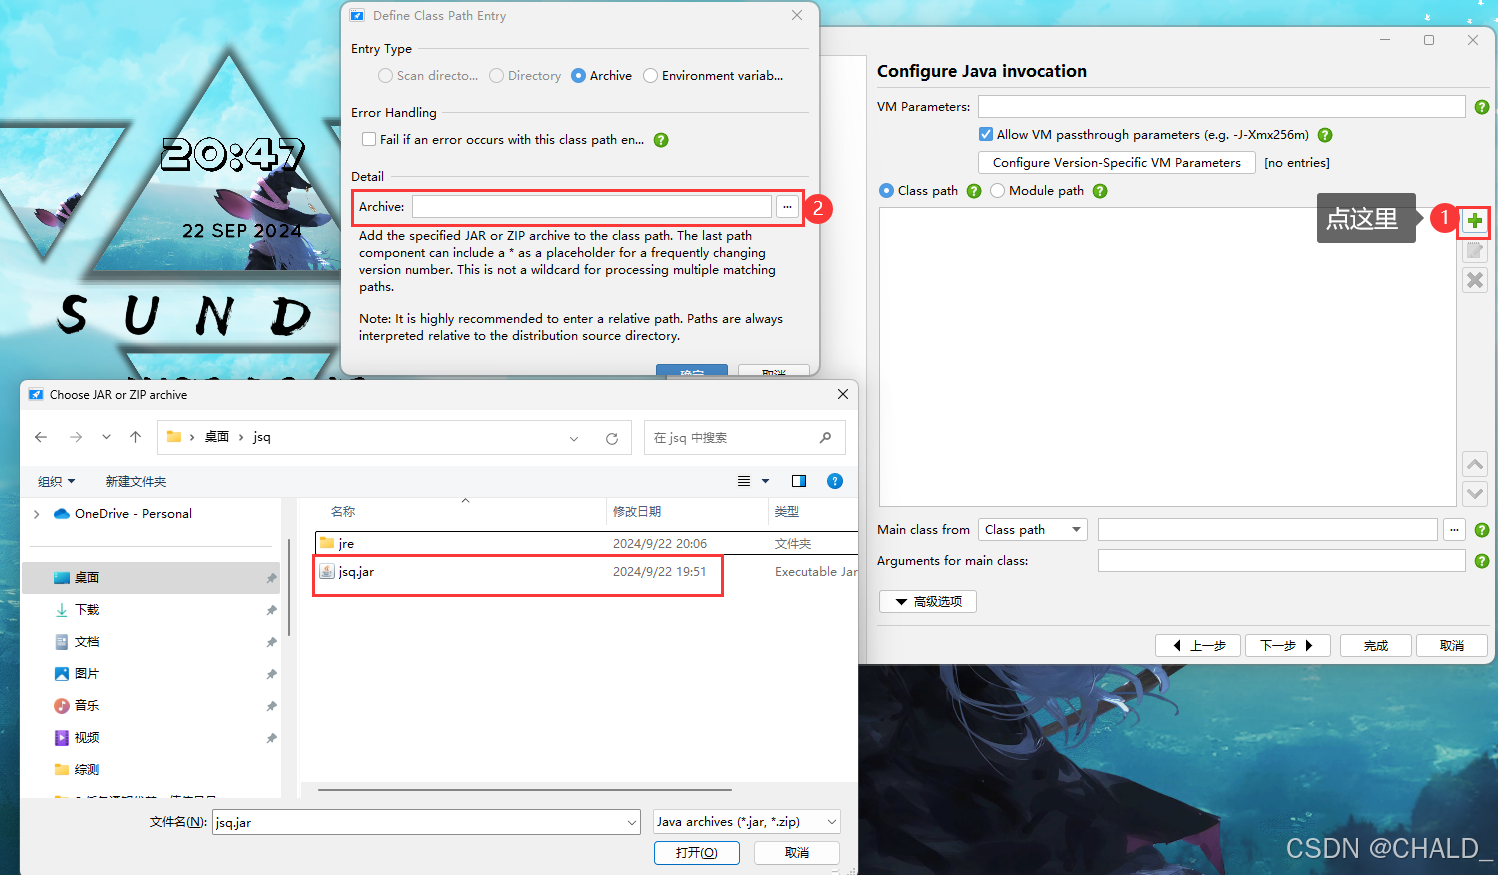1498x875 pixels.
Task: Click the help icon beside VM Parameters
Action: (x=1481, y=106)
